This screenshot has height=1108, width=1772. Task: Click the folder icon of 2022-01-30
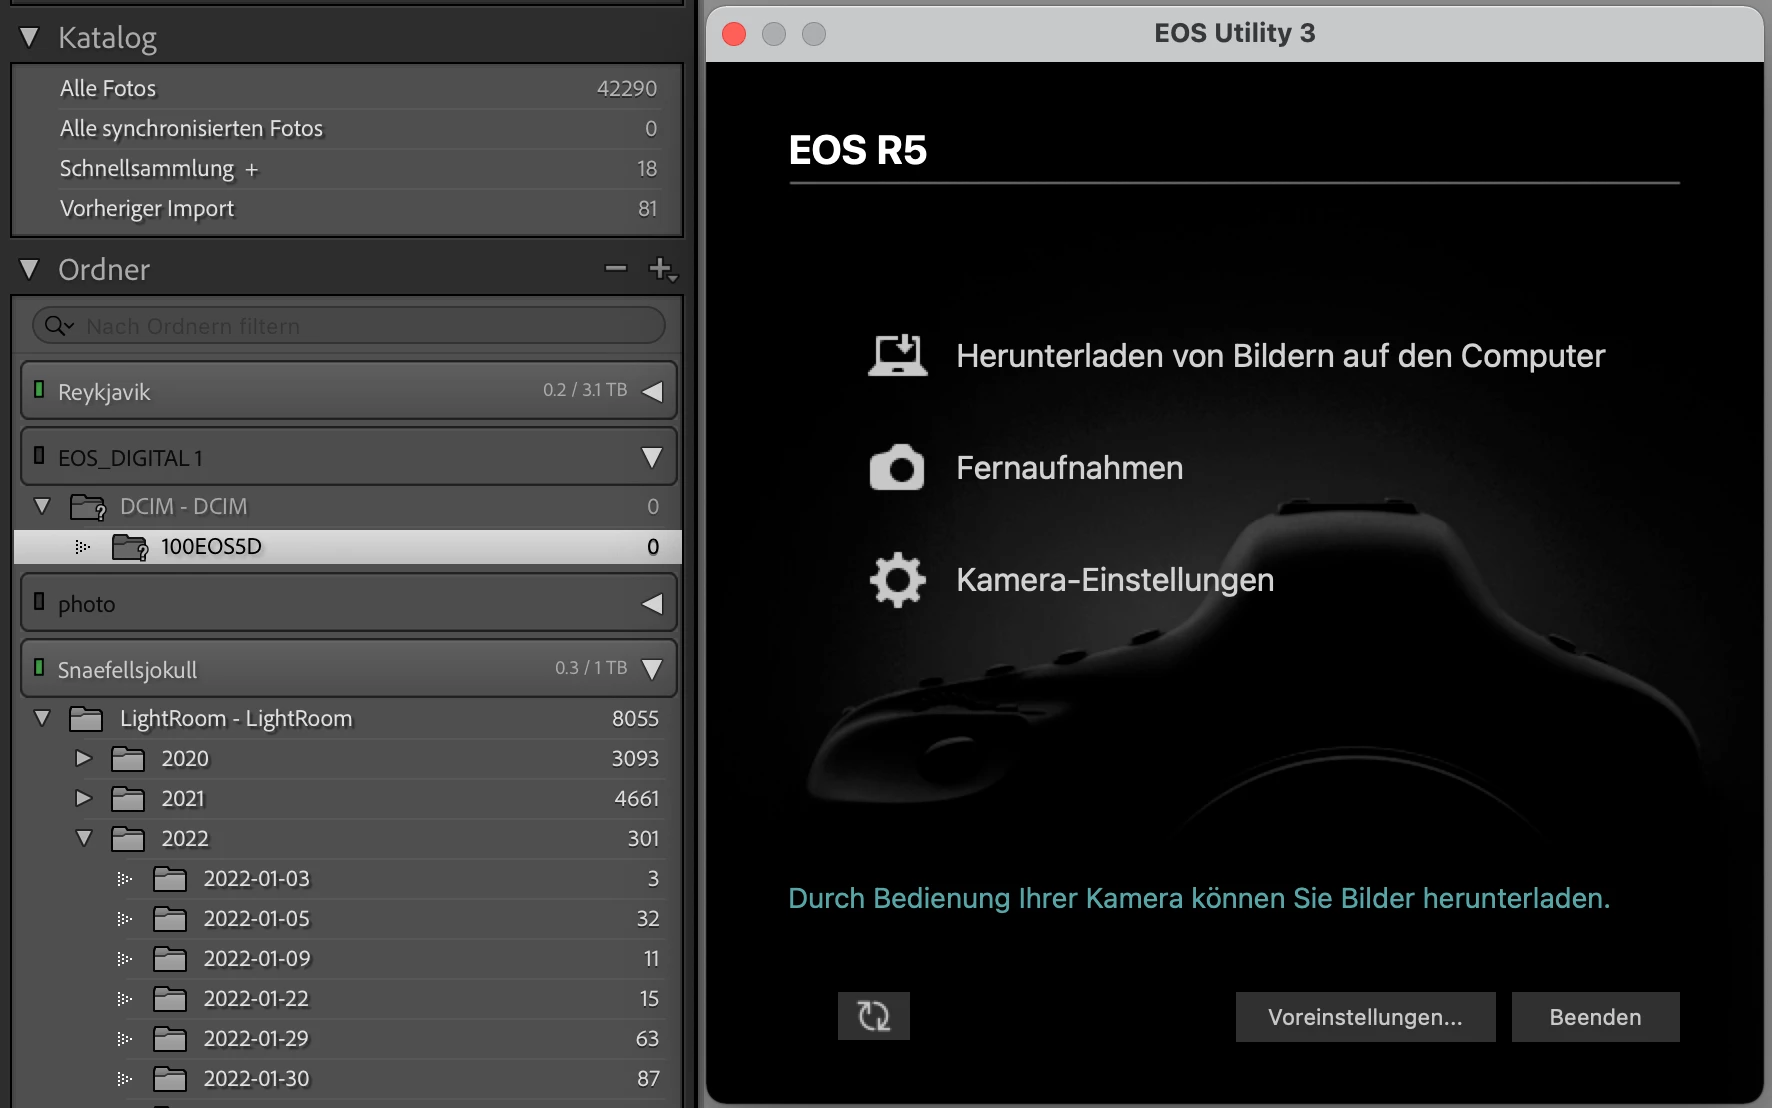pos(170,1079)
